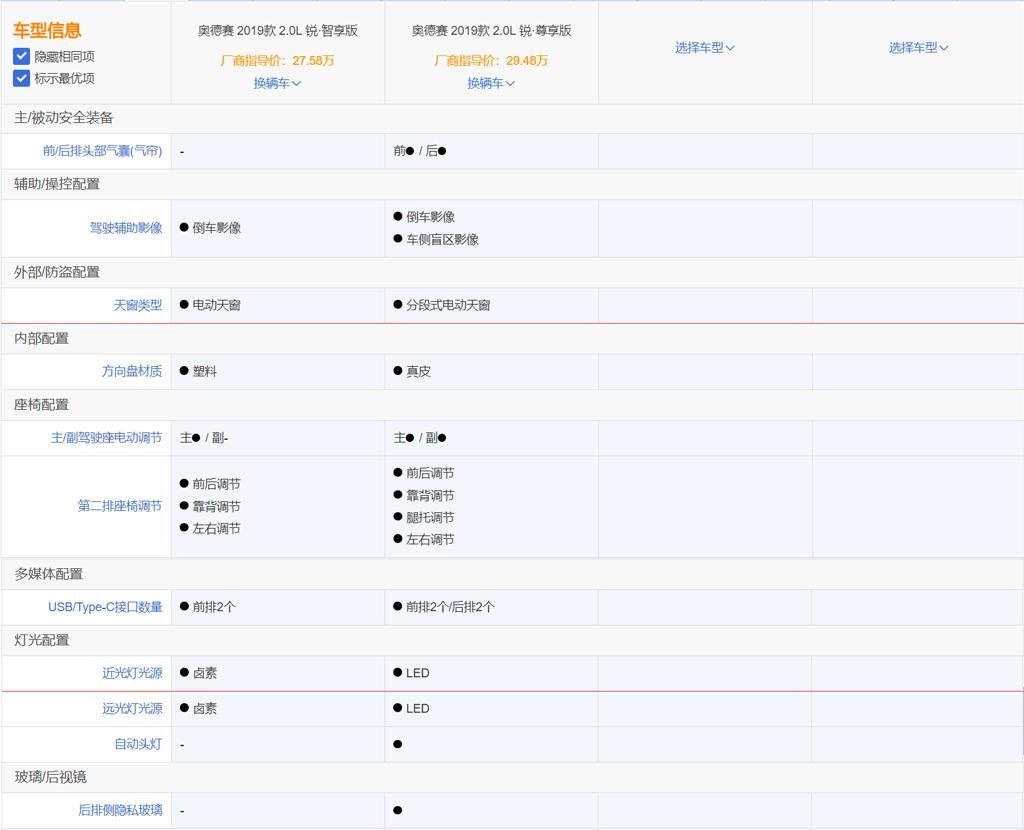Open 换辆车 dropdown under 锐·智享版
The image size is (1024, 830).
(278, 83)
